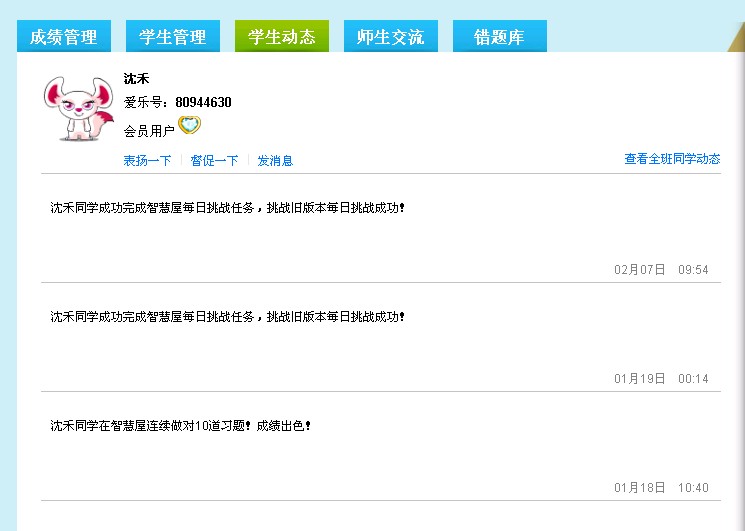Viewport: 745px width, 531px height.
Task: View 查看全班同学动态 link
Action: (672, 159)
